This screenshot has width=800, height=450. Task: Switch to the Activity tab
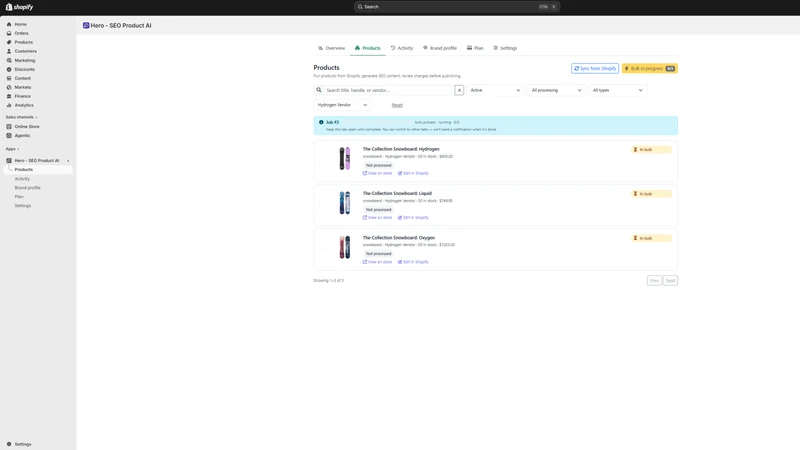402,48
